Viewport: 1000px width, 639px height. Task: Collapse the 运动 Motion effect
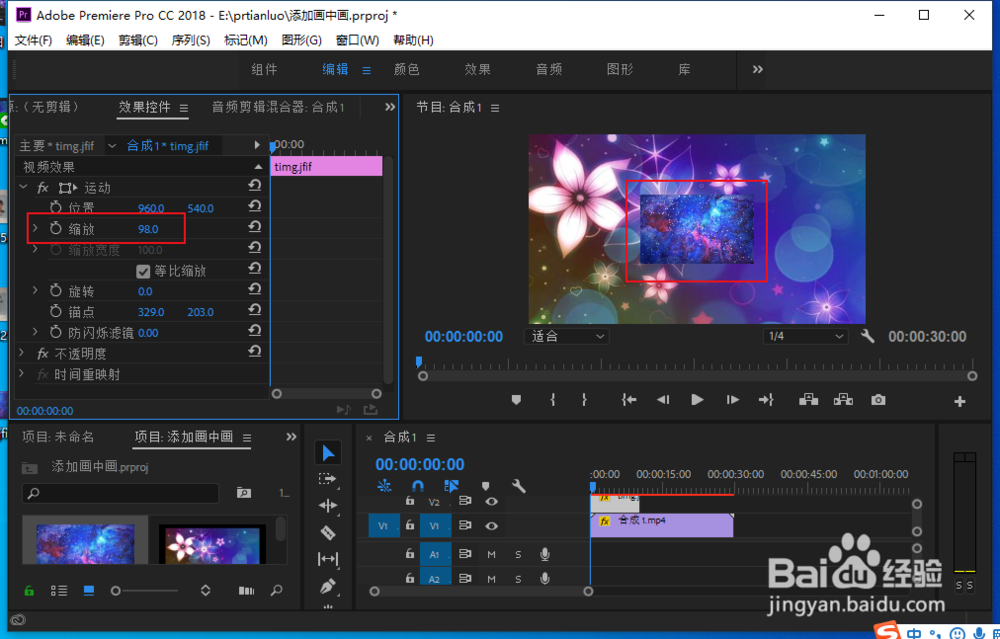point(24,187)
